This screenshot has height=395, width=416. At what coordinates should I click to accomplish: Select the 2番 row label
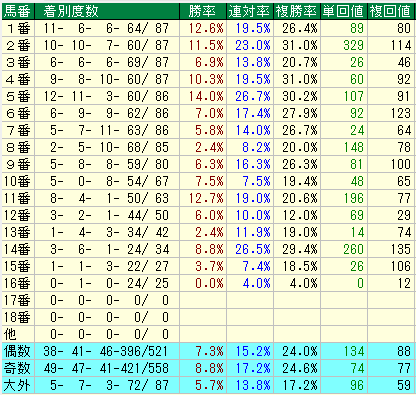click(x=17, y=45)
